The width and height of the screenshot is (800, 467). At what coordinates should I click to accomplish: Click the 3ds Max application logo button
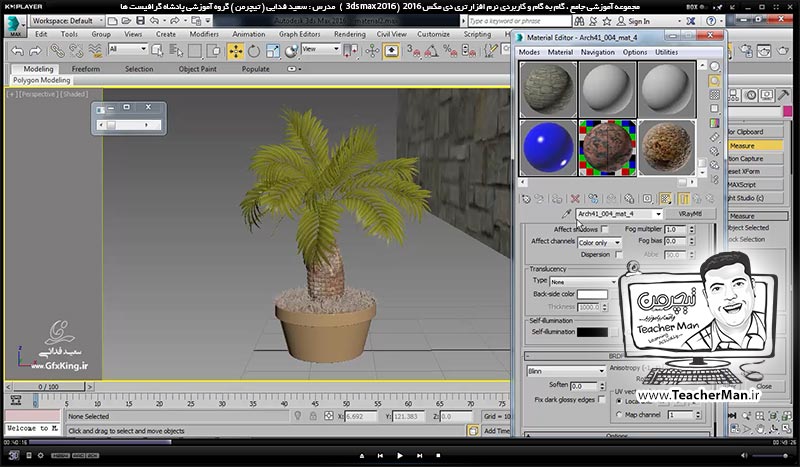click(14, 26)
